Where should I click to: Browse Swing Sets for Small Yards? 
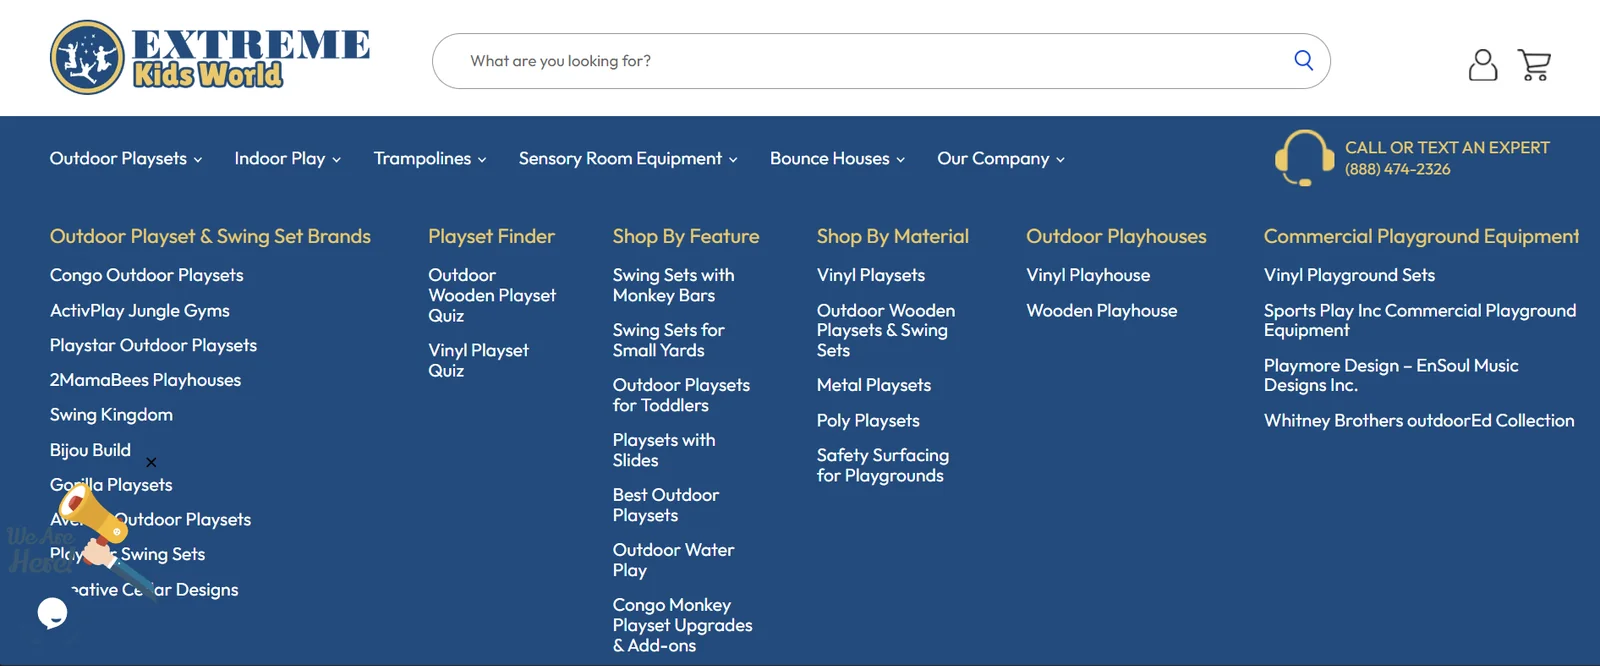coord(668,340)
